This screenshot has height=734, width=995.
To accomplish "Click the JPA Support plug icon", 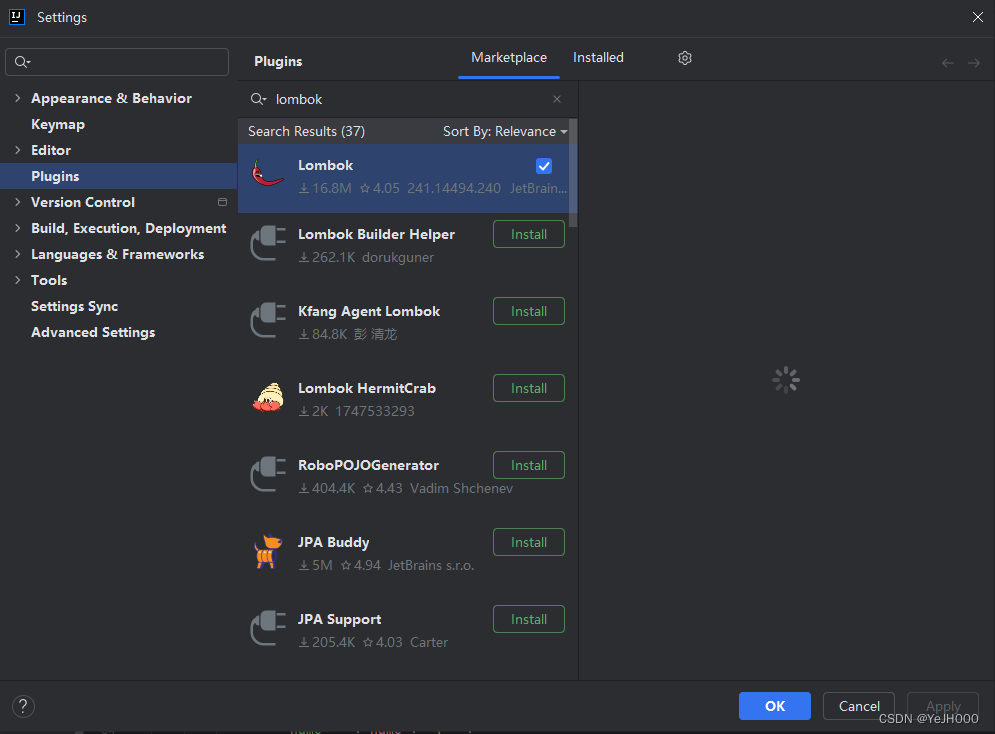I will pos(268,628).
